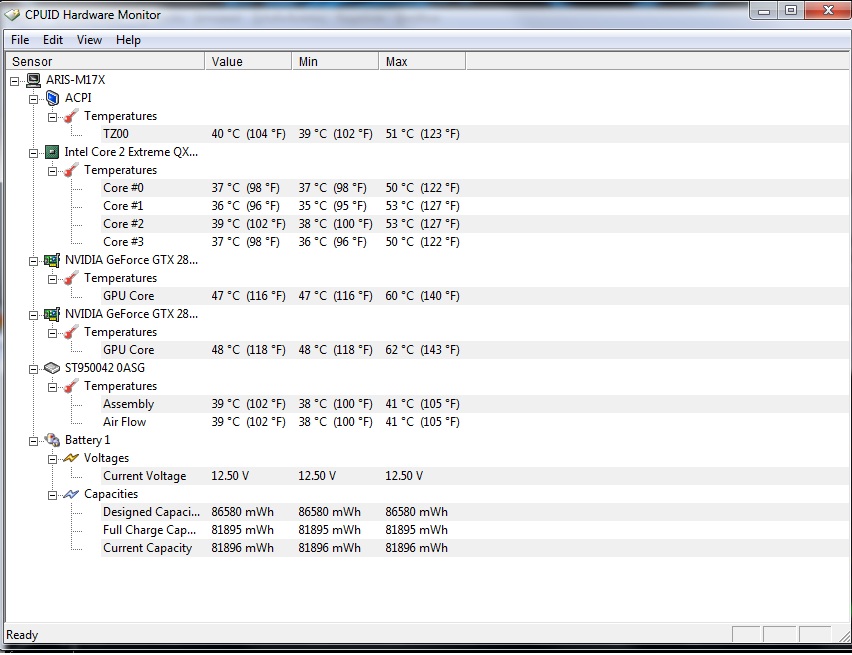Click the Capacities graph icon
Viewport: 852px width, 655px height.
click(x=71, y=494)
